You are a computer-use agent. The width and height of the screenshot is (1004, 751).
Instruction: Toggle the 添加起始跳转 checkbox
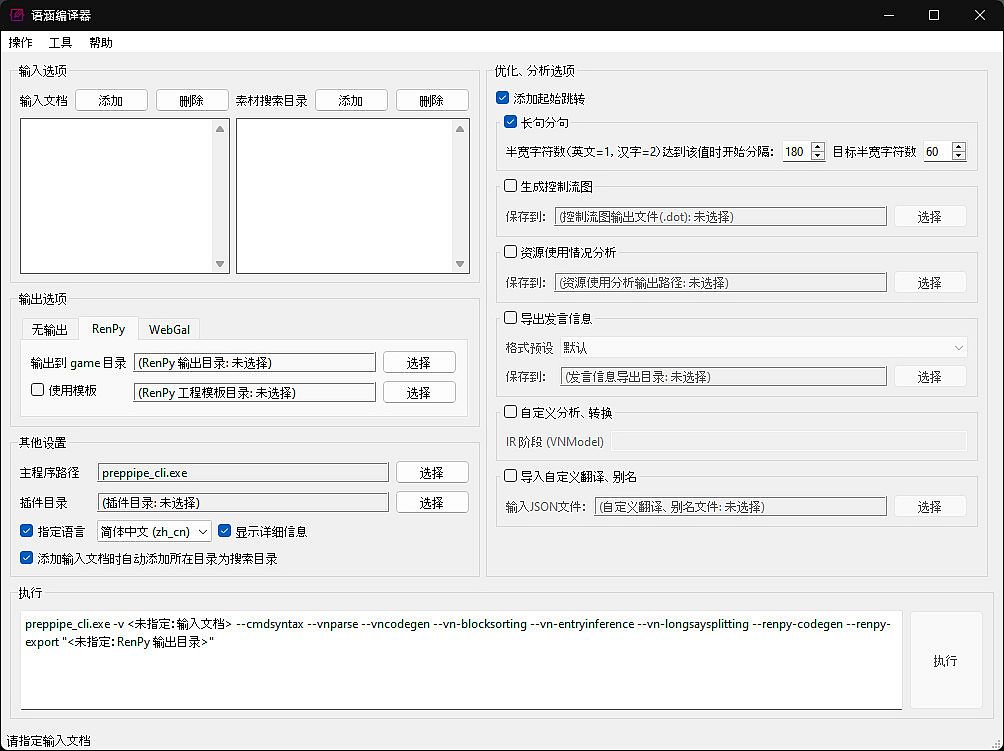(x=503, y=99)
